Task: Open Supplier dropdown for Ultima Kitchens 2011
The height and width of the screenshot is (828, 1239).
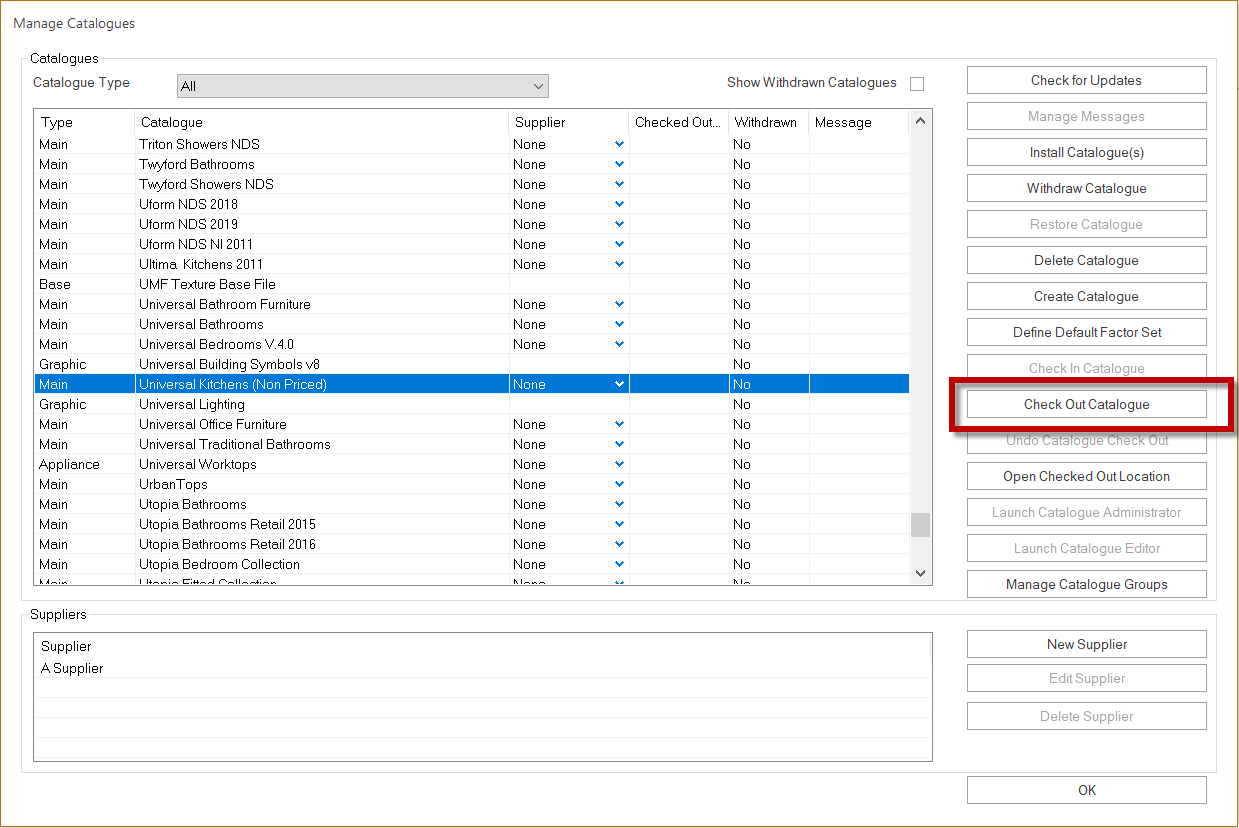Action: pos(619,264)
